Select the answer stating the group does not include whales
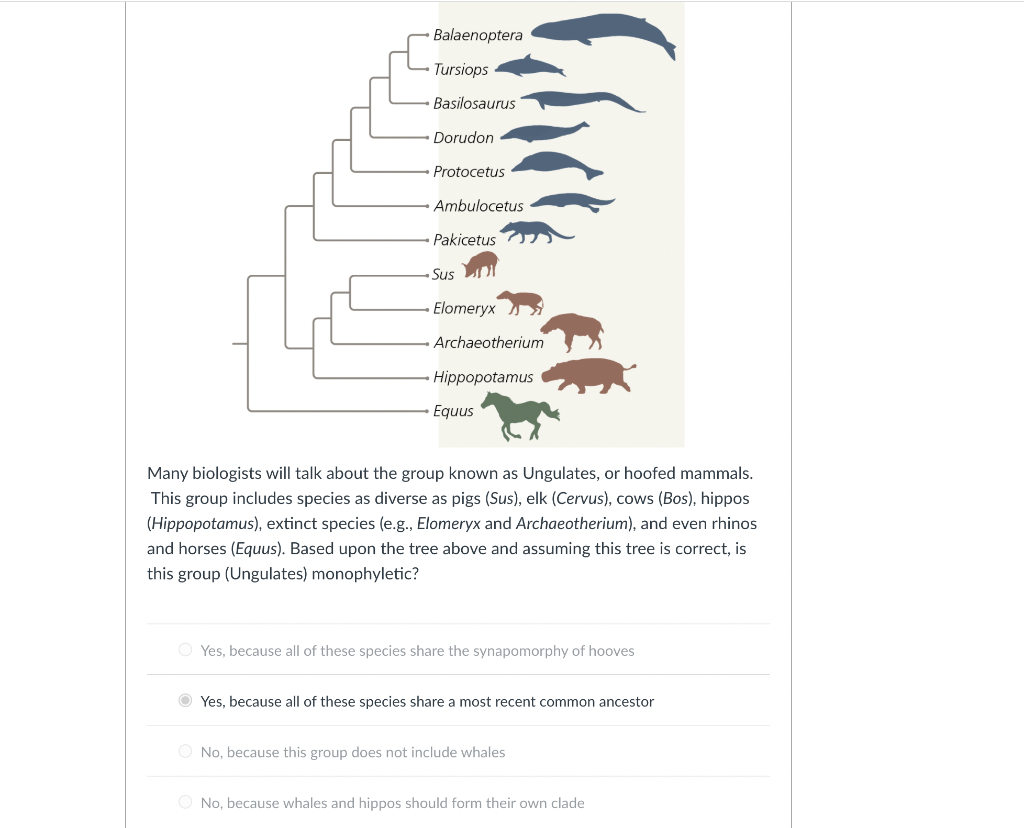This screenshot has width=1024, height=828. click(185, 751)
